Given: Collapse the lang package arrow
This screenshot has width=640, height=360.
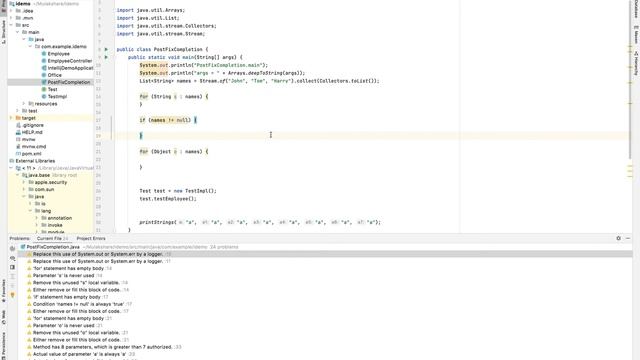Looking at the screenshot, I should (x=31, y=211).
